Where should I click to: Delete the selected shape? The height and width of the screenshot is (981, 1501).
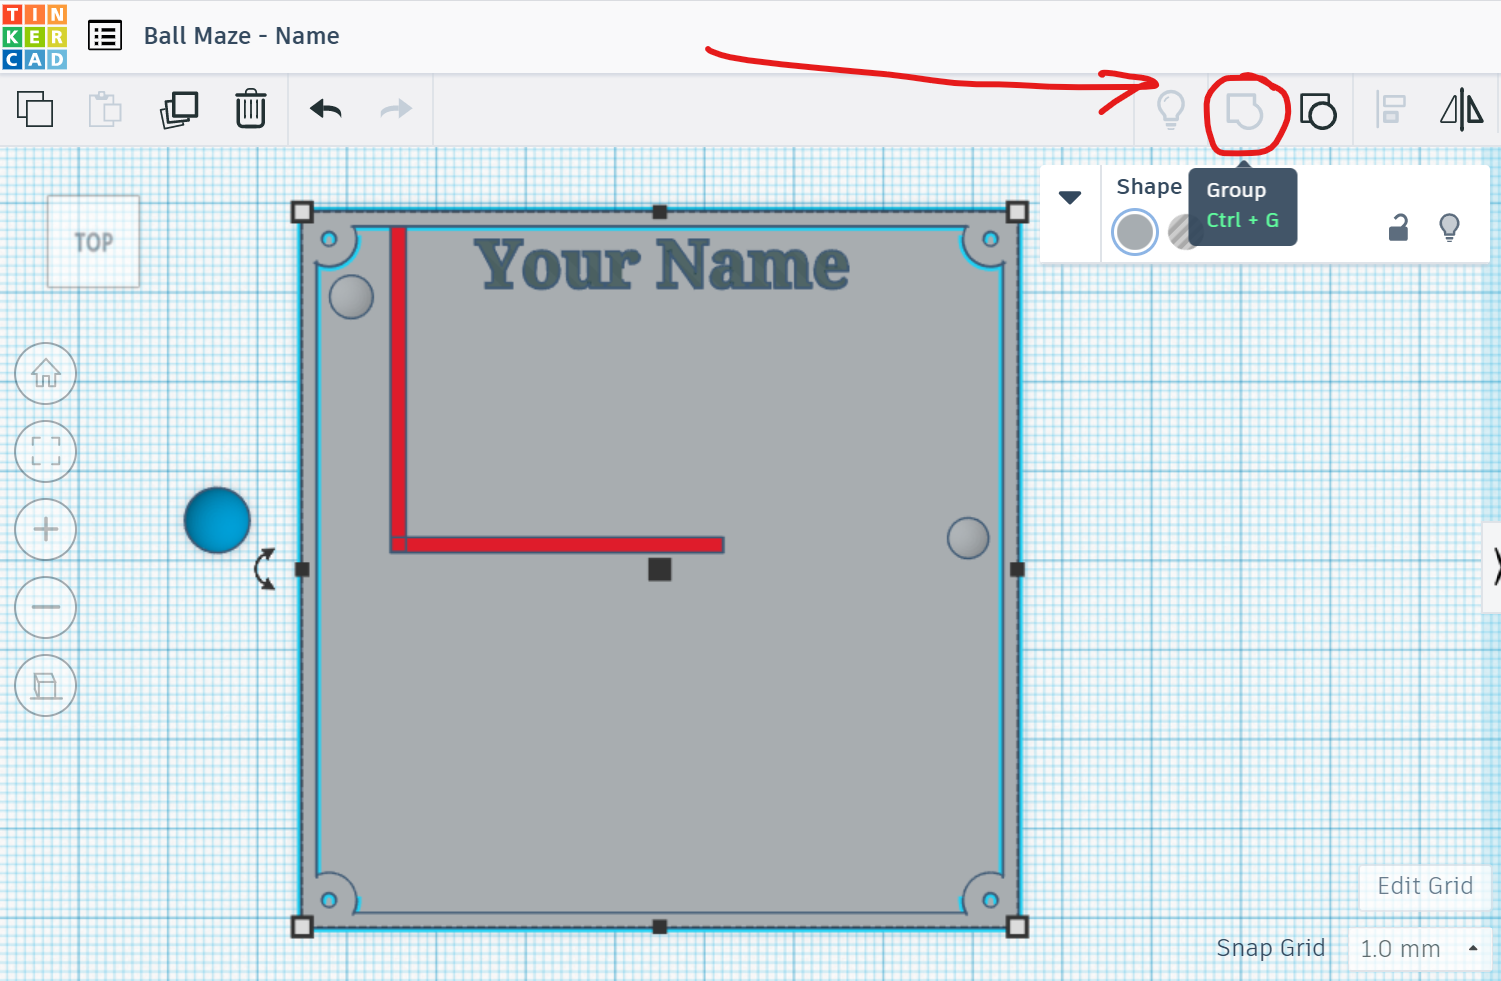[x=250, y=110]
